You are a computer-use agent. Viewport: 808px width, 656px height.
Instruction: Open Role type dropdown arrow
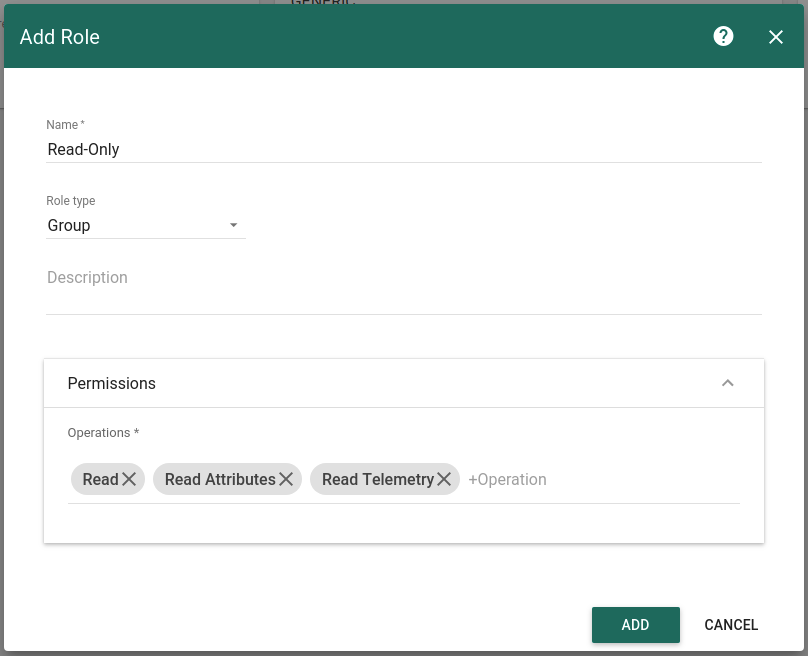click(x=234, y=225)
